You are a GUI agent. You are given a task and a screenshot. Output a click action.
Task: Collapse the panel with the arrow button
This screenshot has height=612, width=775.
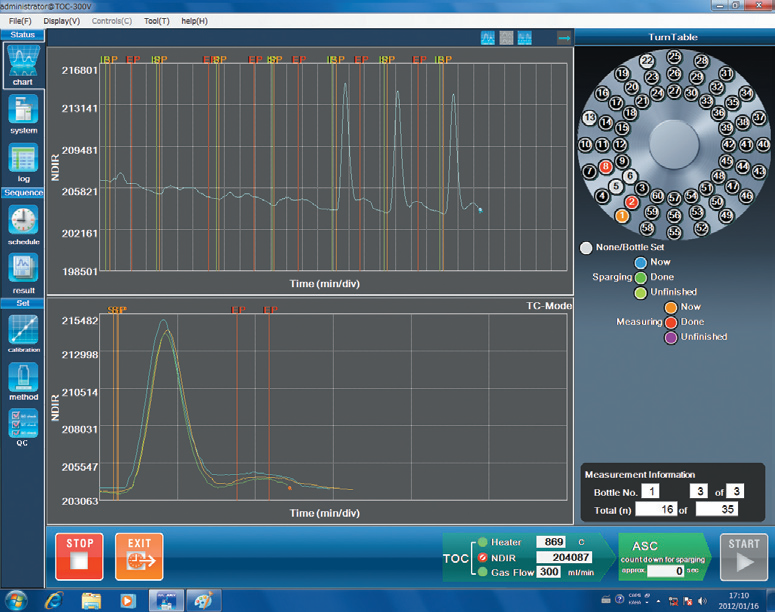(563, 38)
